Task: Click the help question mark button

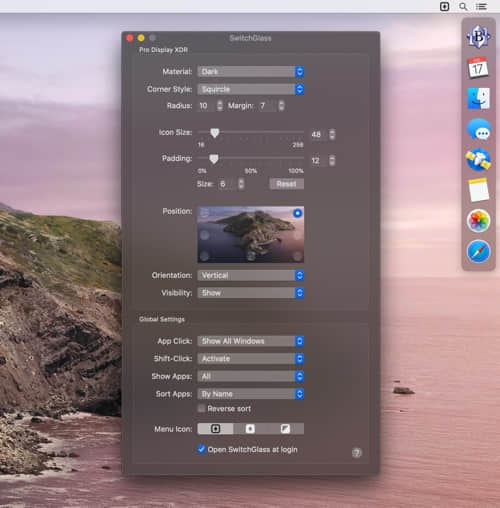Action: pos(357,453)
